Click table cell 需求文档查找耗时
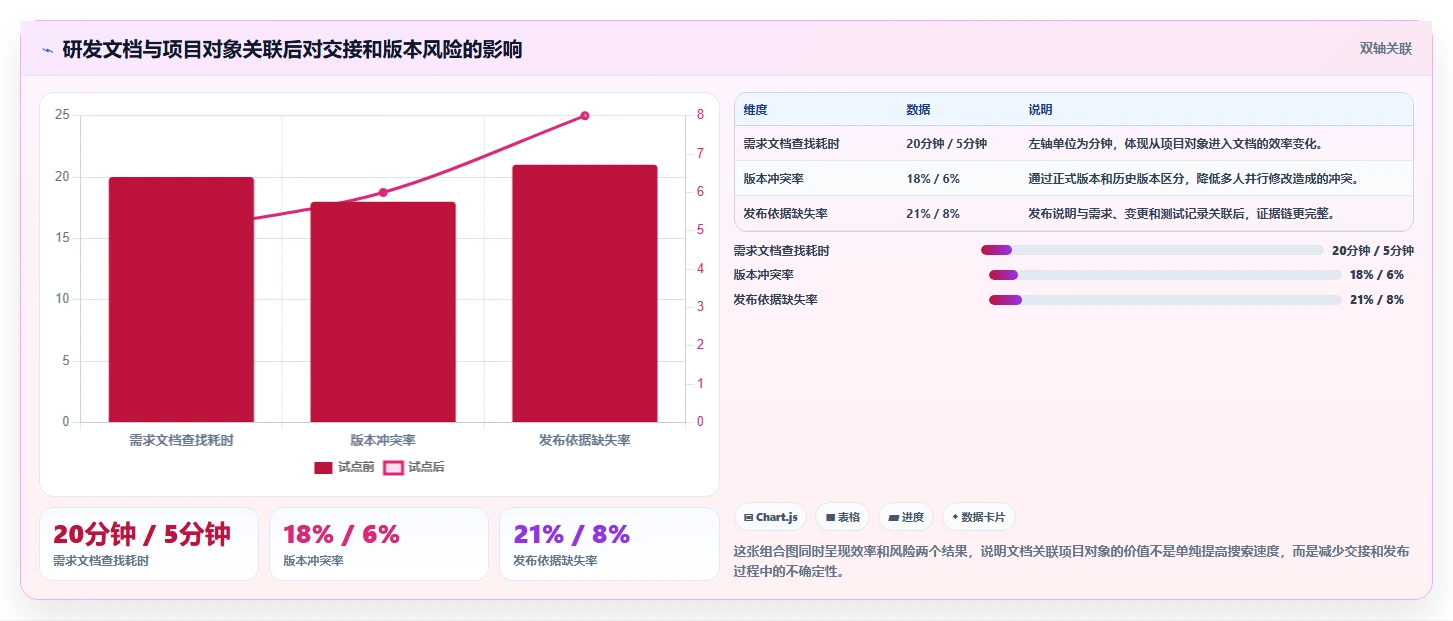 792,144
